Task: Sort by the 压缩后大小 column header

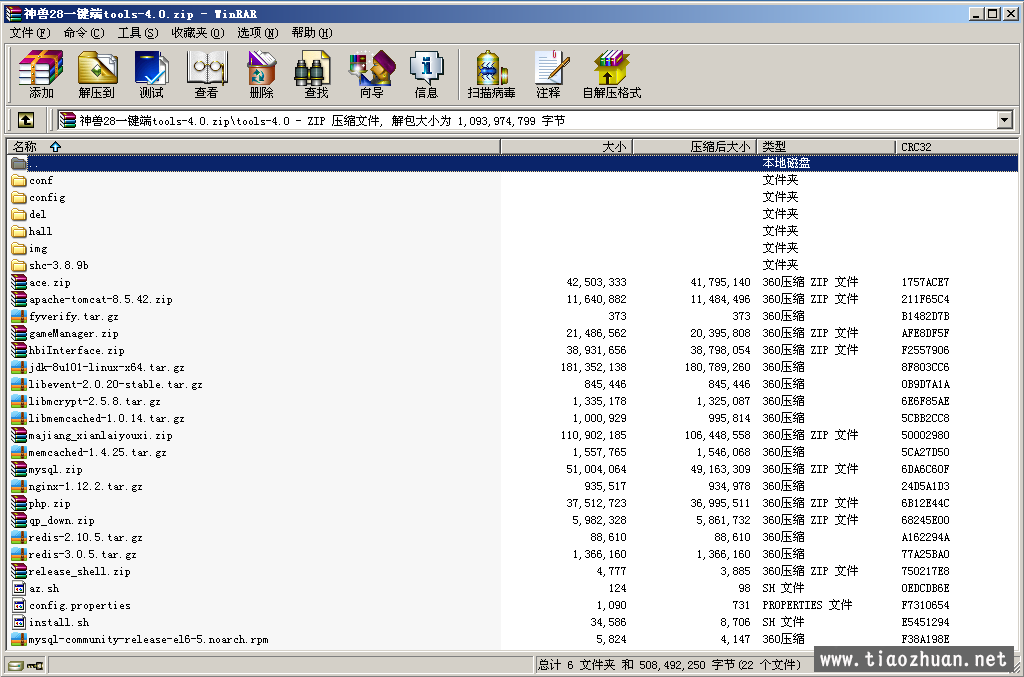Action: pyautogui.click(x=694, y=147)
